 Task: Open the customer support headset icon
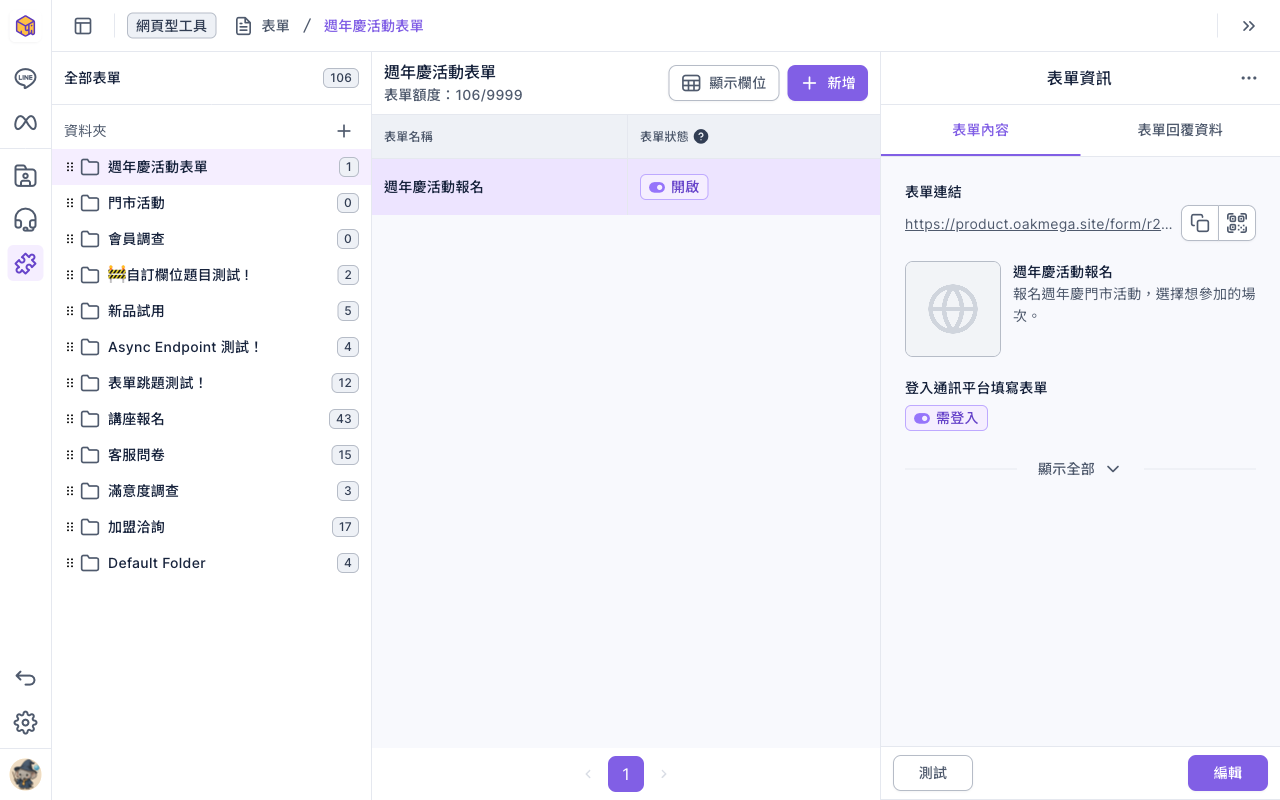click(x=25, y=220)
